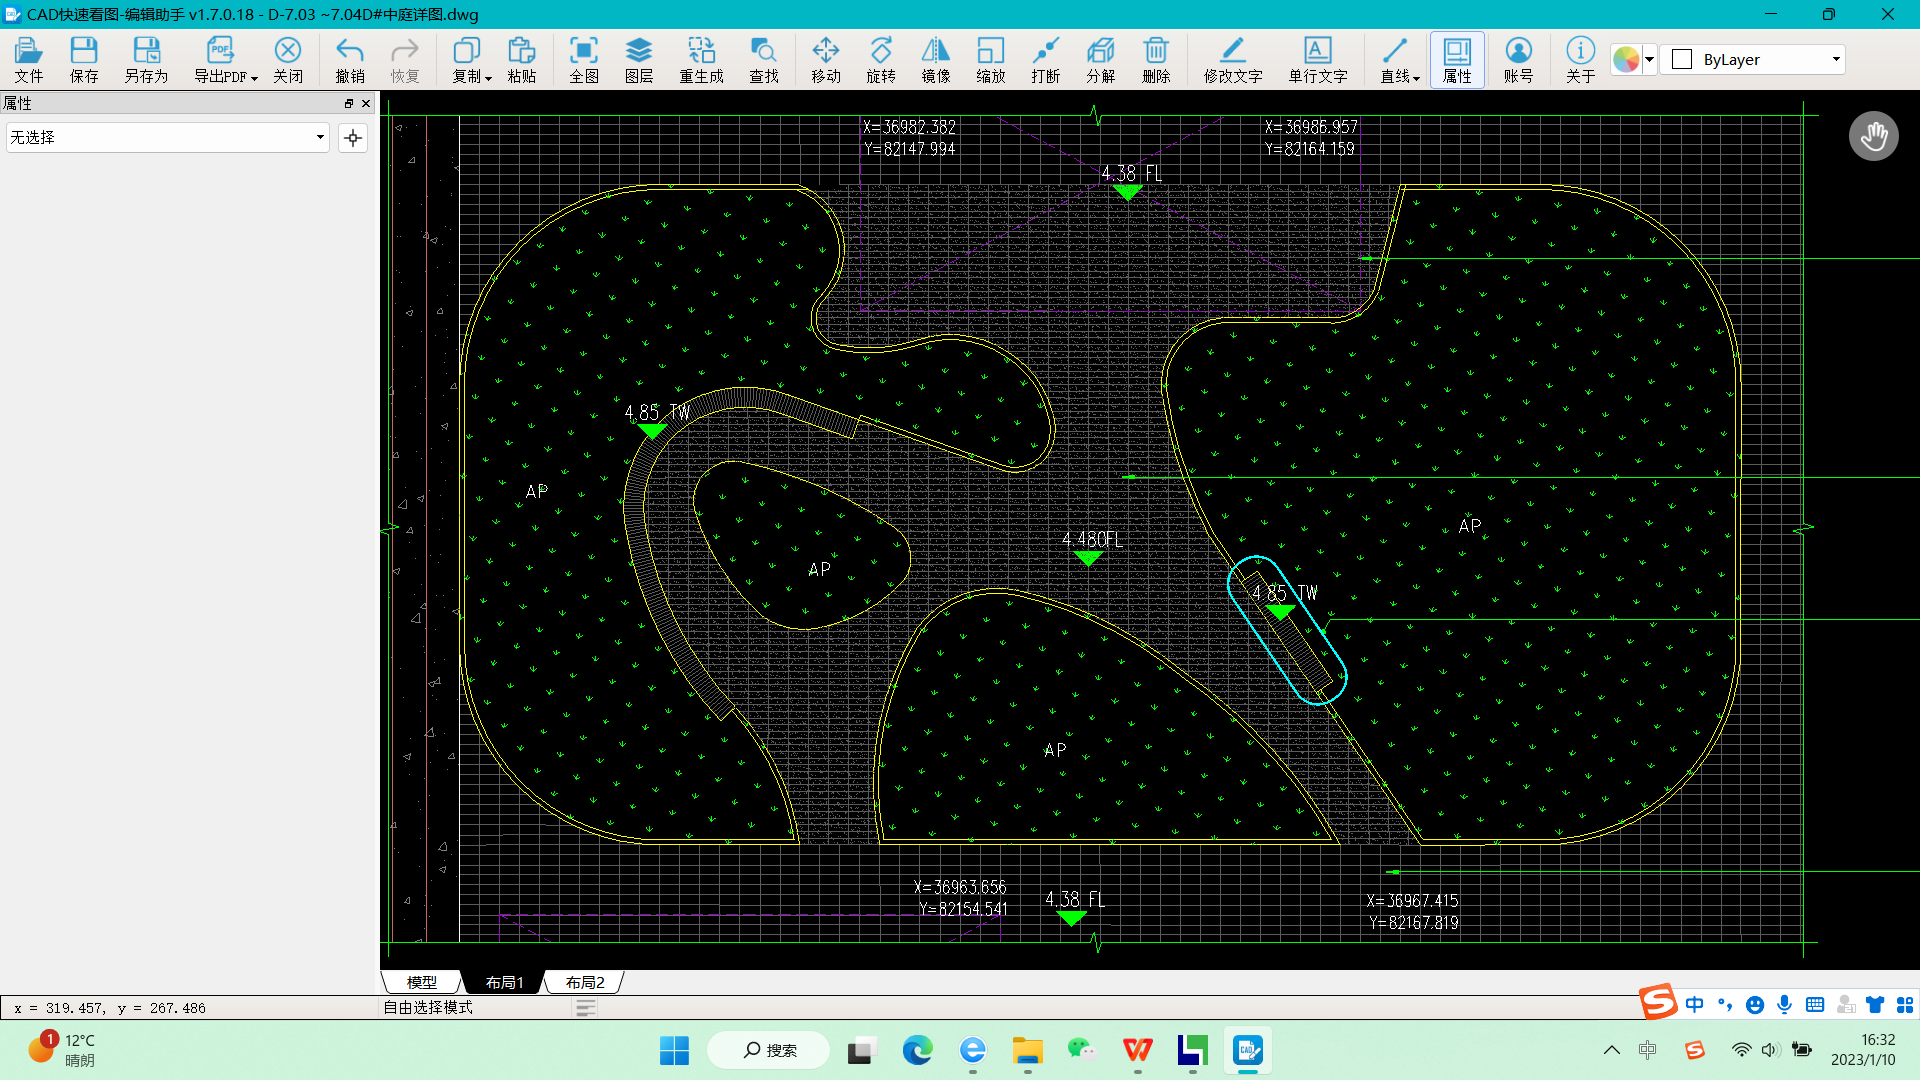Toggle Sogou 中 Chinese/English mode

[x=1694, y=1004]
